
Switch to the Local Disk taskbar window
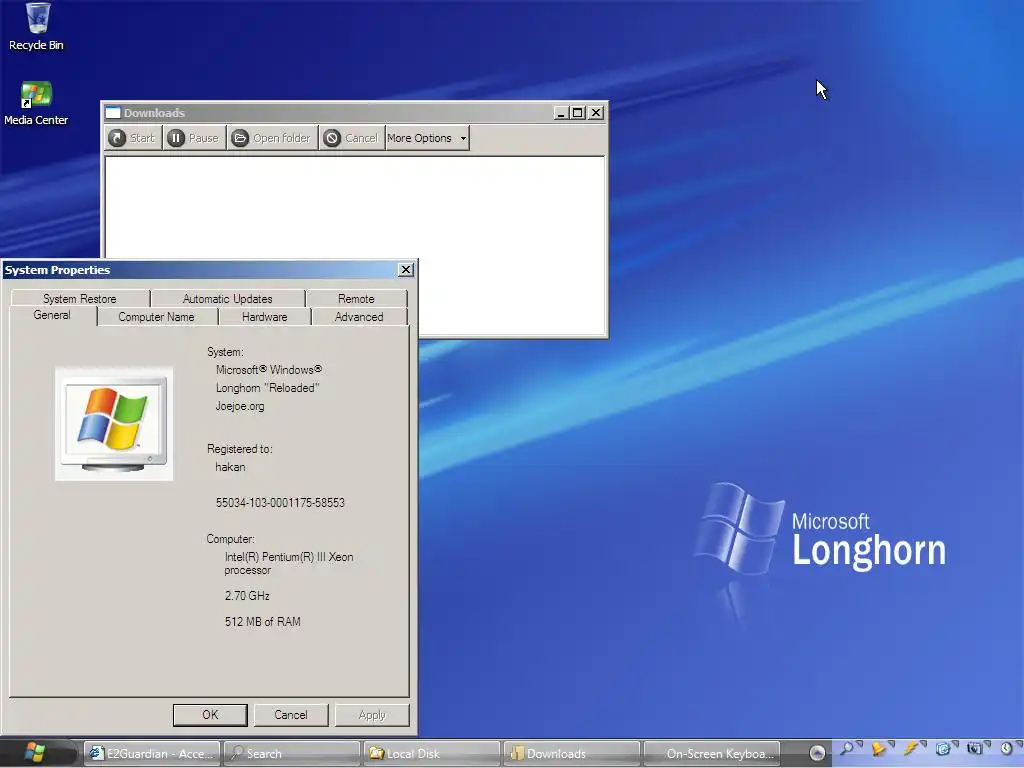pyautogui.click(x=431, y=754)
